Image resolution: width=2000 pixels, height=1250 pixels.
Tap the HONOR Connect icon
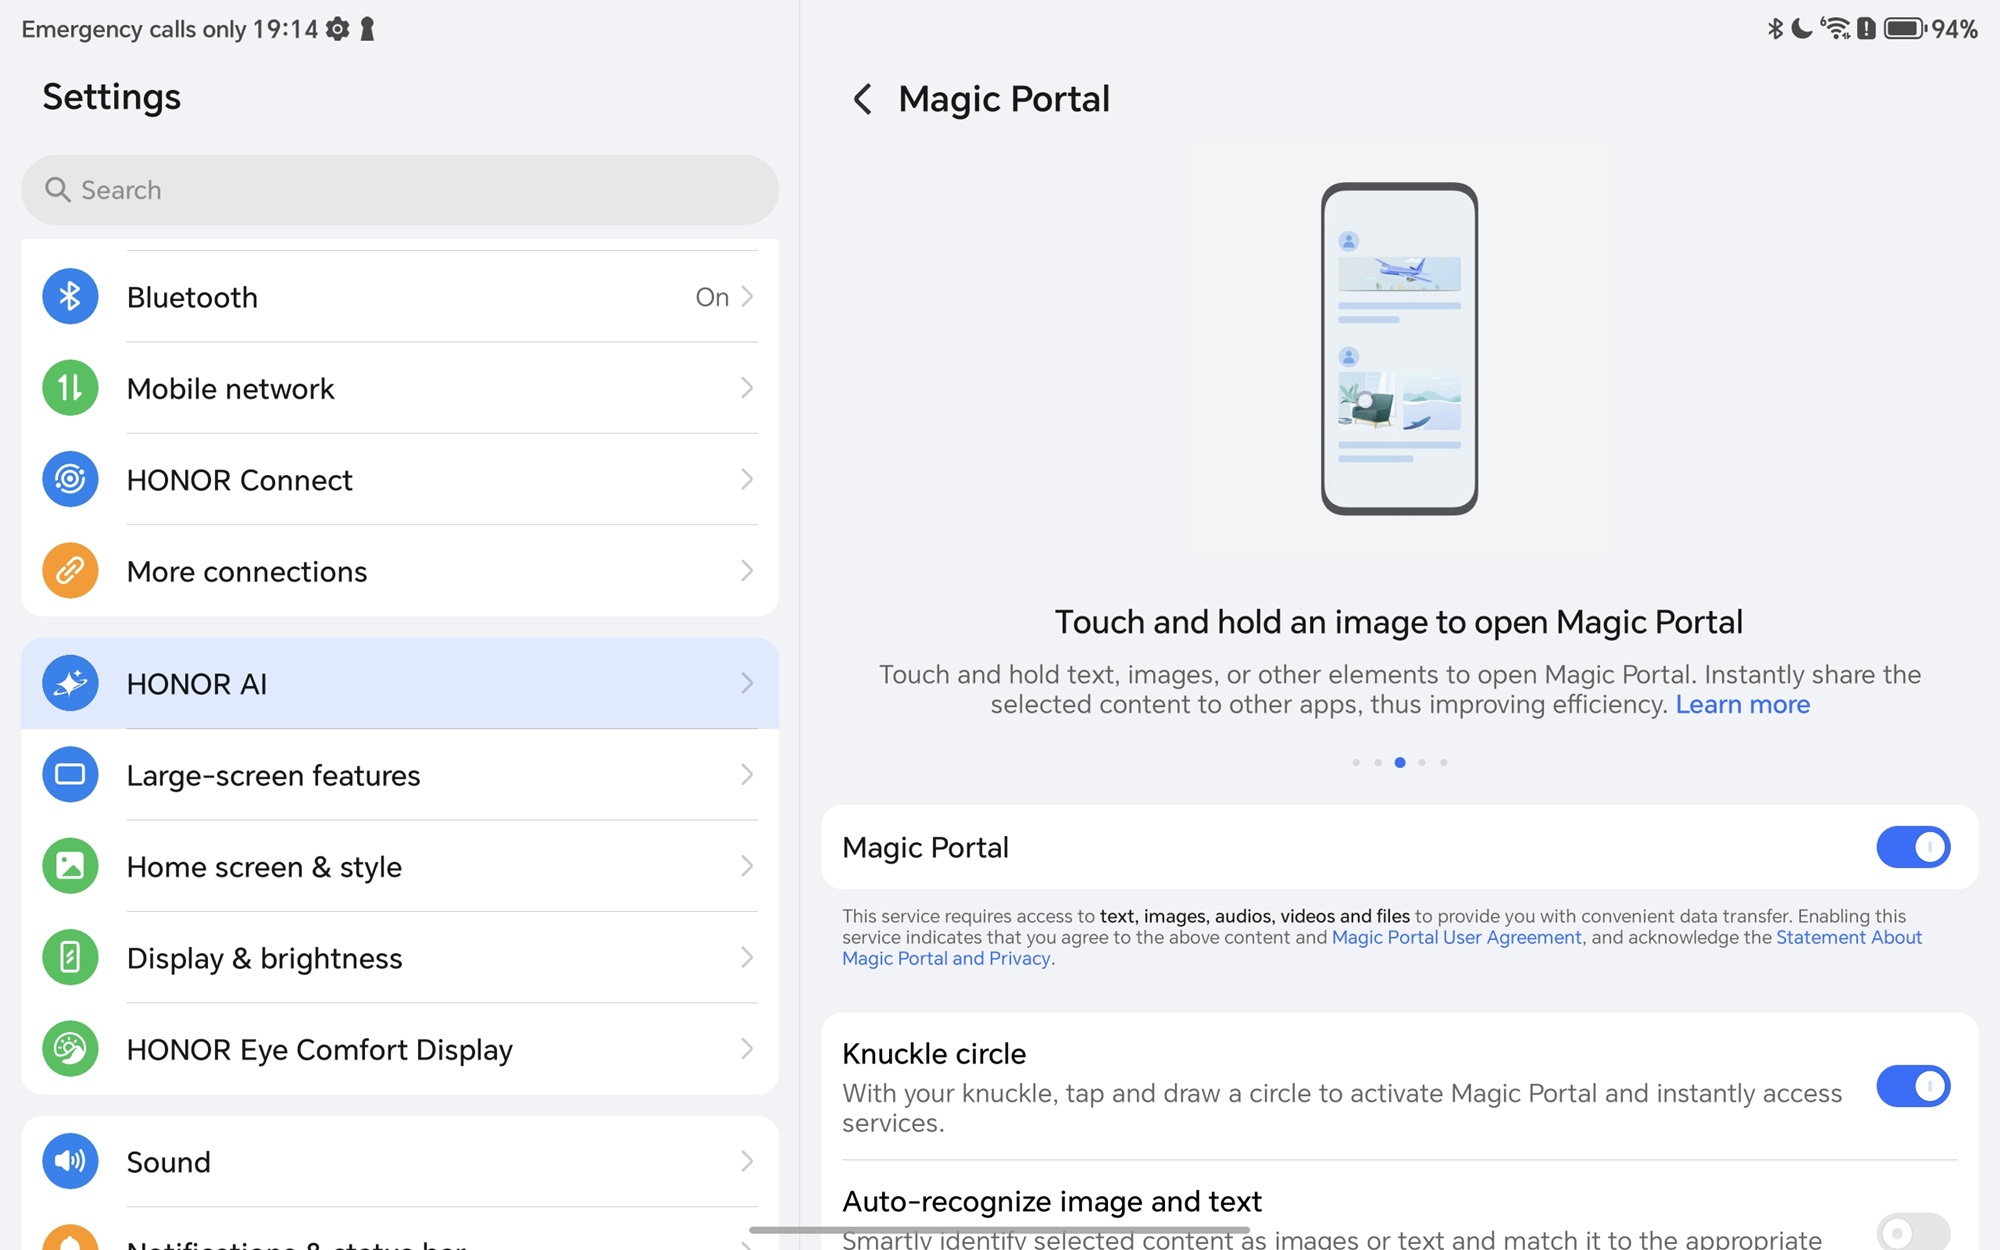point(70,480)
